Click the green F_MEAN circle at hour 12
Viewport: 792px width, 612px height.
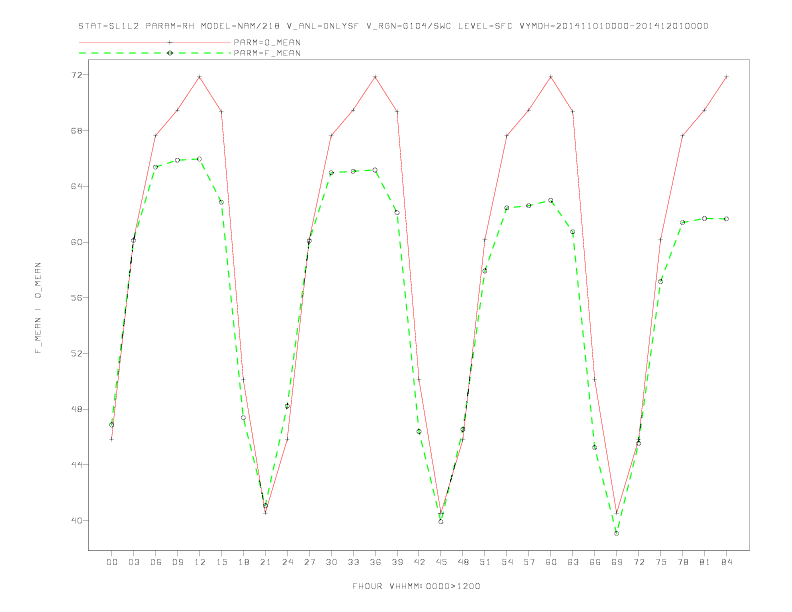200,159
